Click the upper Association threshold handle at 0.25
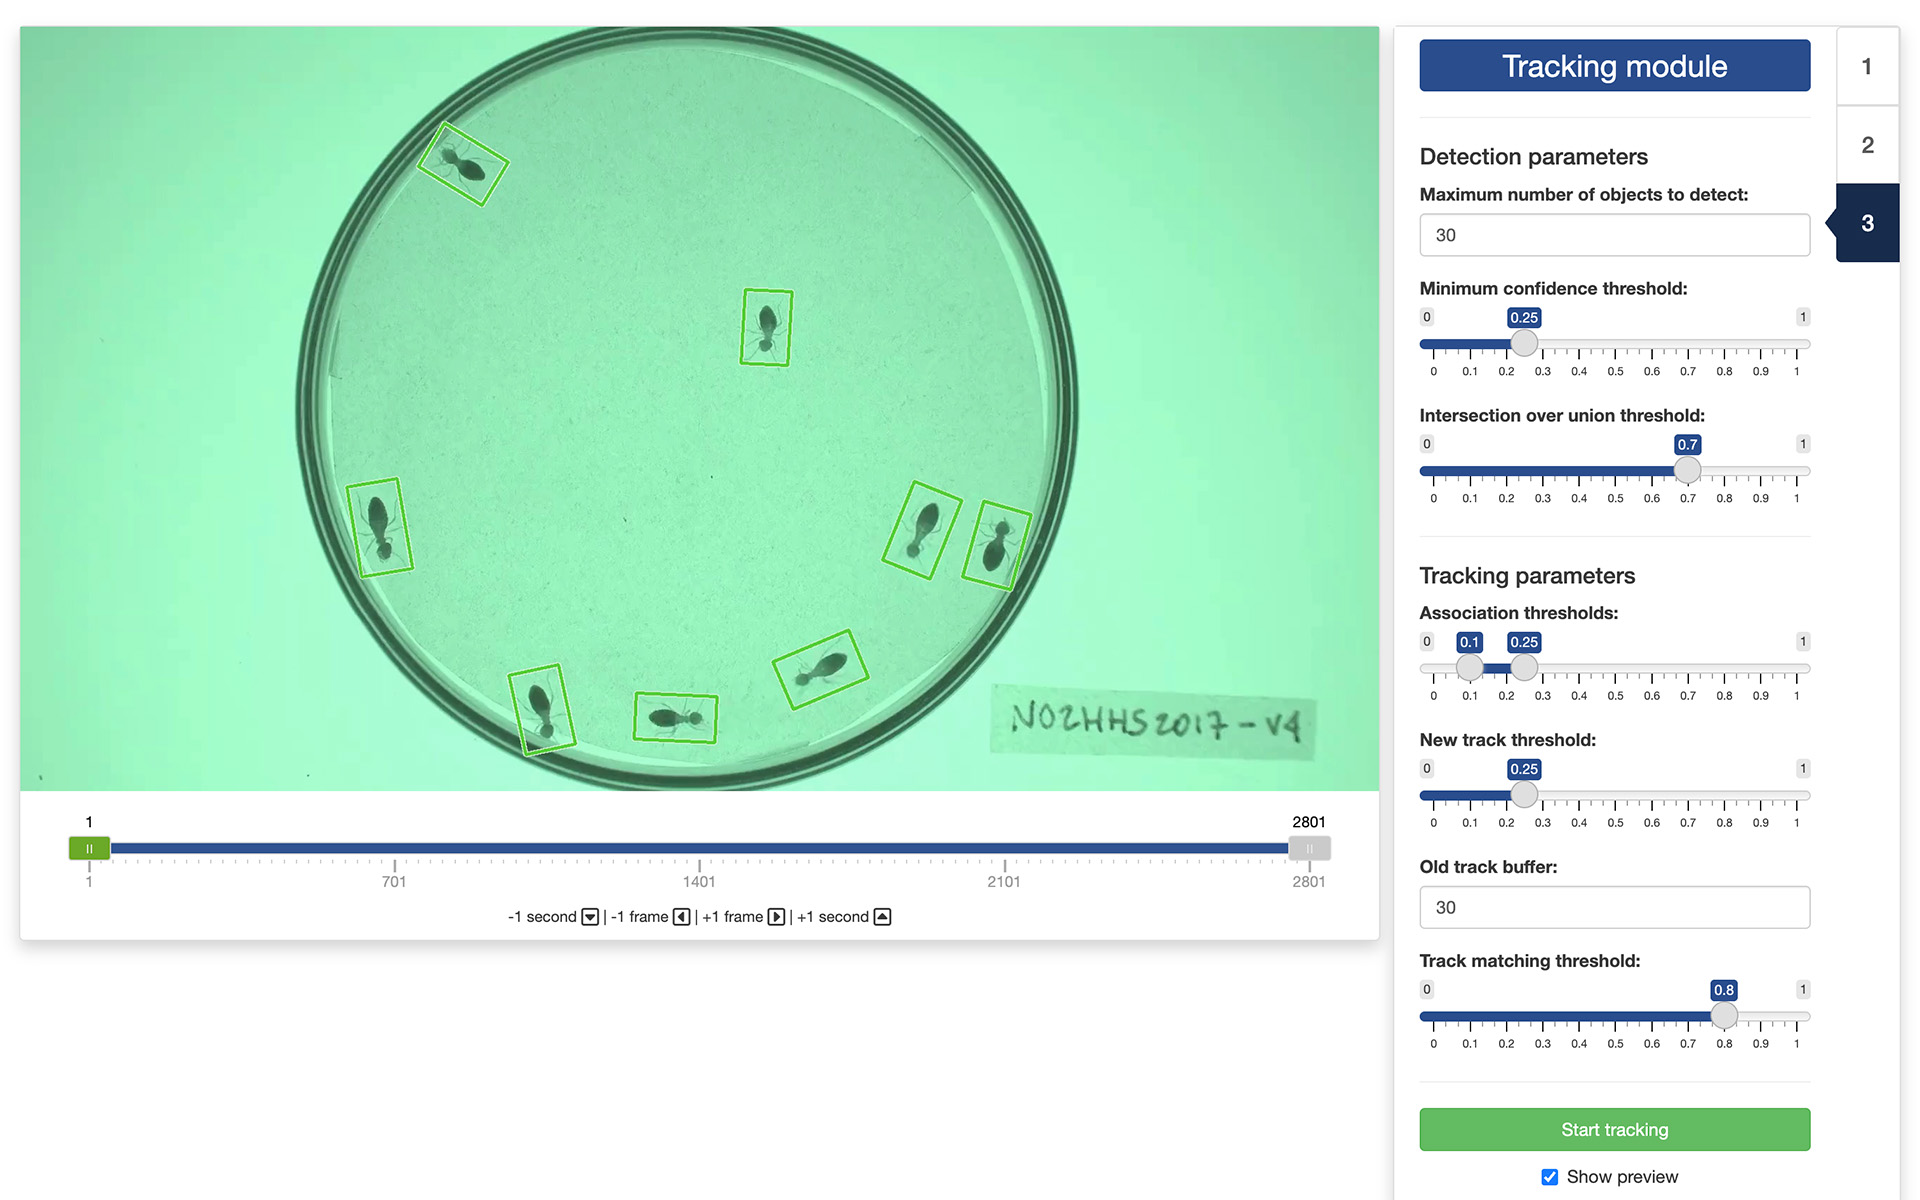Image resolution: width=1920 pixels, height=1200 pixels. point(1524,668)
